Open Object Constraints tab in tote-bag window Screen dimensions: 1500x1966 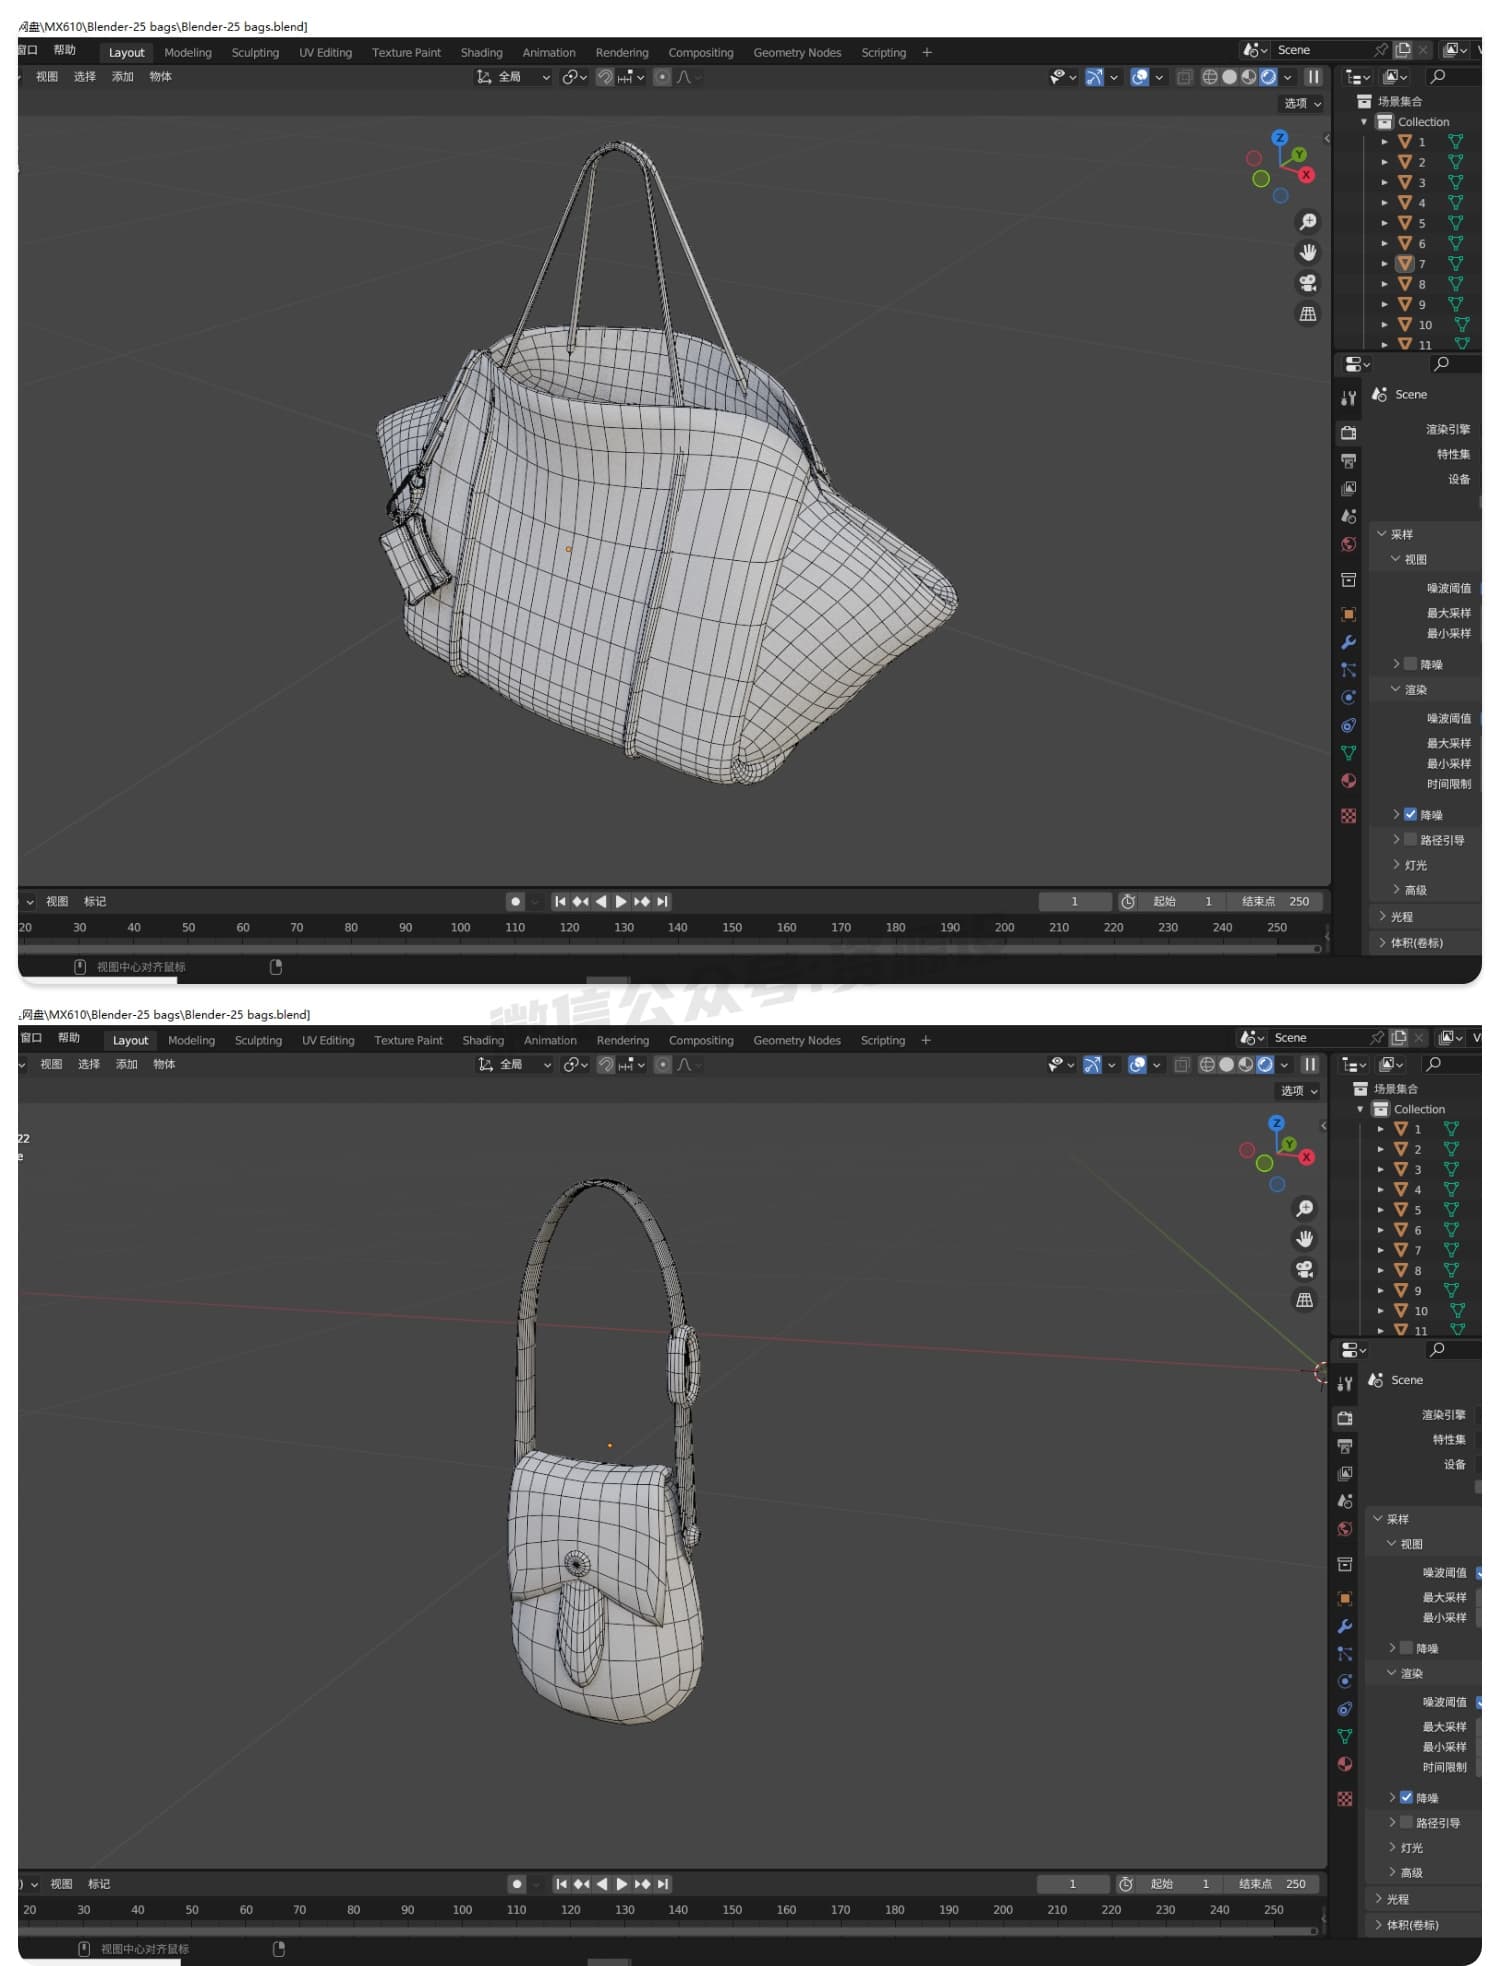(x=1348, y=725)
